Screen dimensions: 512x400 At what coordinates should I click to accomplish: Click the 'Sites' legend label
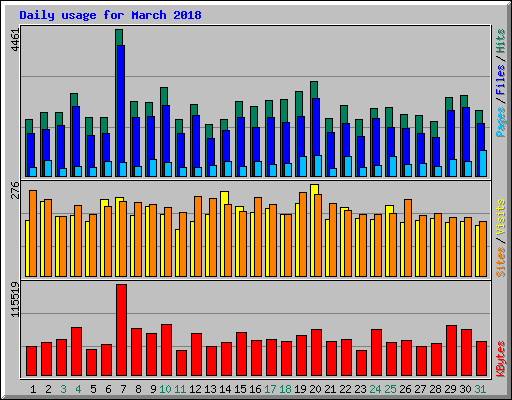click(x=501, y=262)
